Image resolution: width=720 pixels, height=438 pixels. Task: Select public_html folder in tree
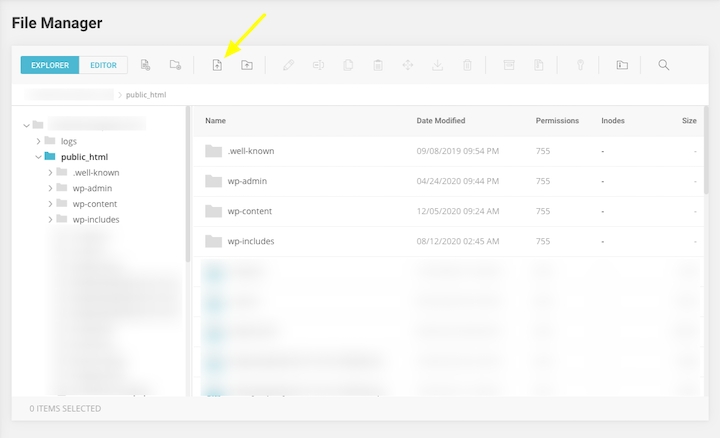point(84,157)
